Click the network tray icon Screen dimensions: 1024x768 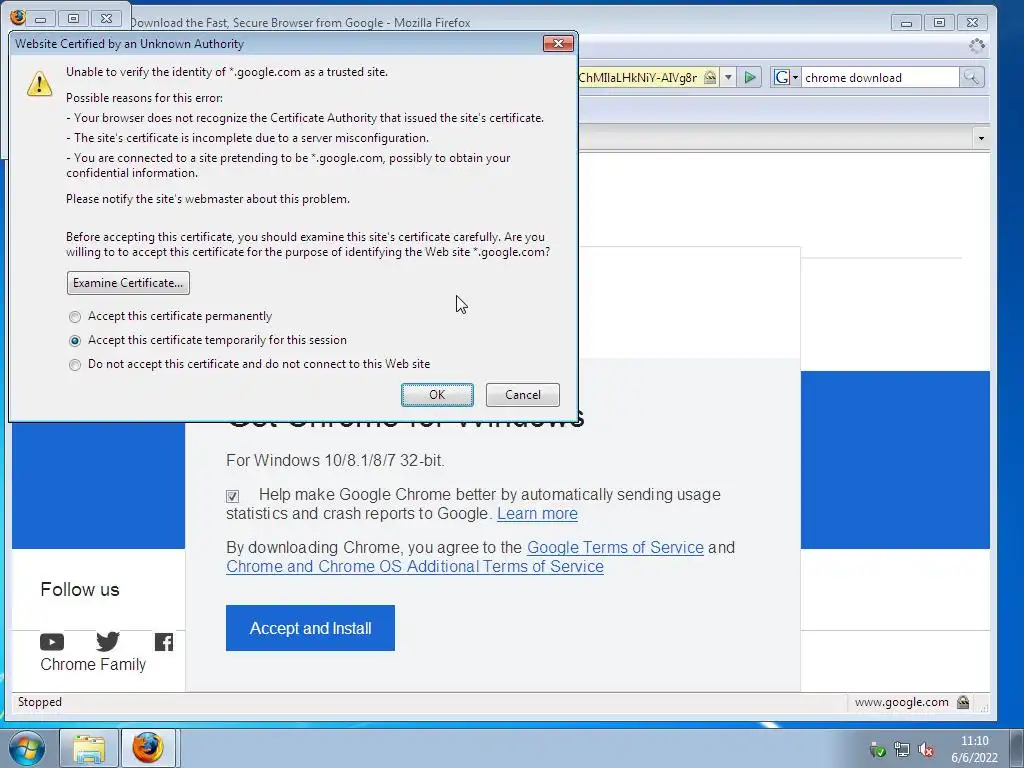point(902,750)
